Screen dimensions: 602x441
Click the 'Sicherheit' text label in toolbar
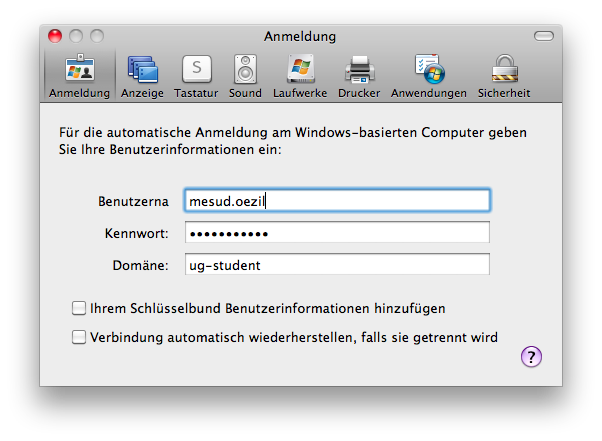click(503, 93)
